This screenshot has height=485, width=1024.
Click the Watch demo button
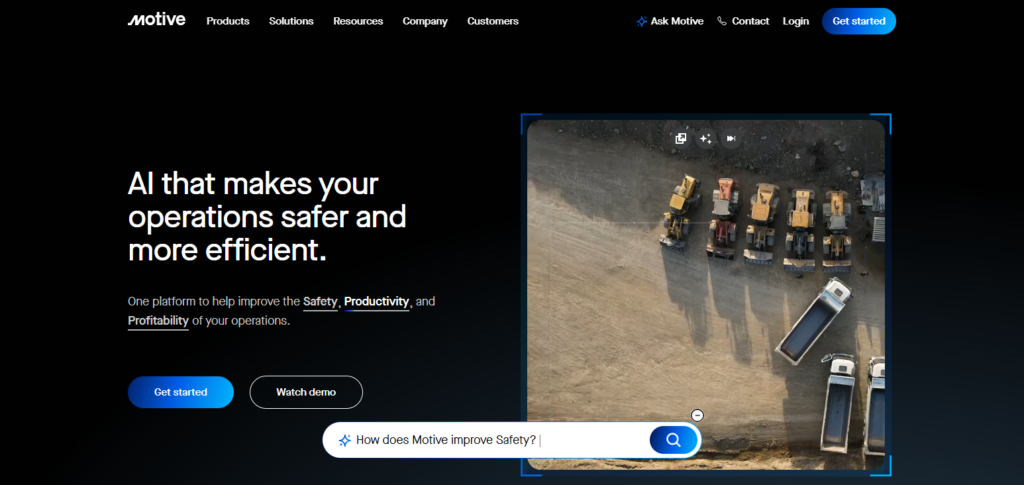click(x=306, y=392)
